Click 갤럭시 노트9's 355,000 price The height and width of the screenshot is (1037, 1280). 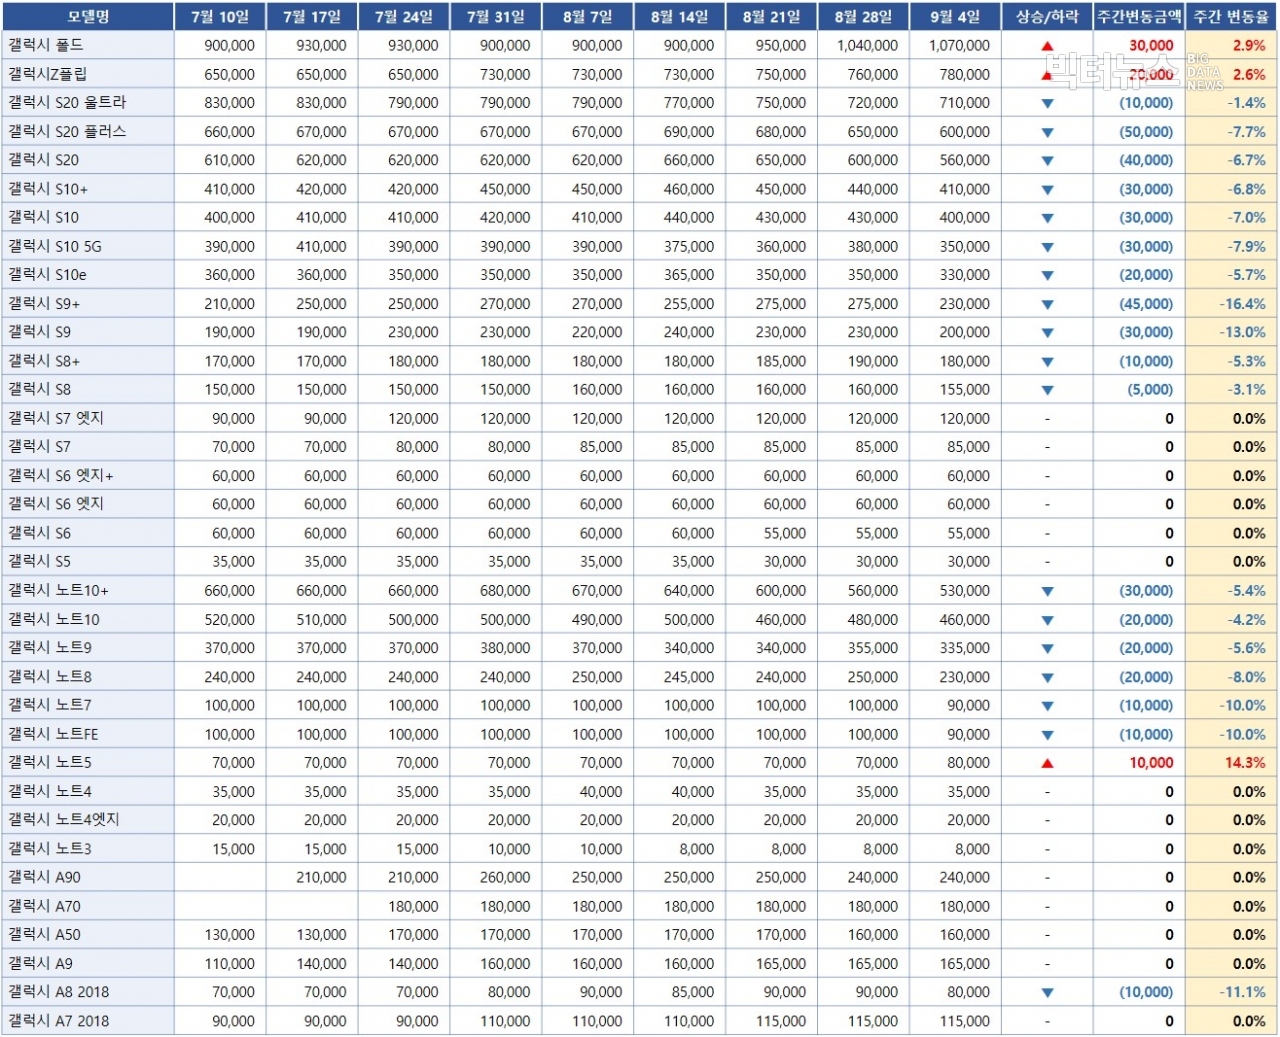(873, 648)
